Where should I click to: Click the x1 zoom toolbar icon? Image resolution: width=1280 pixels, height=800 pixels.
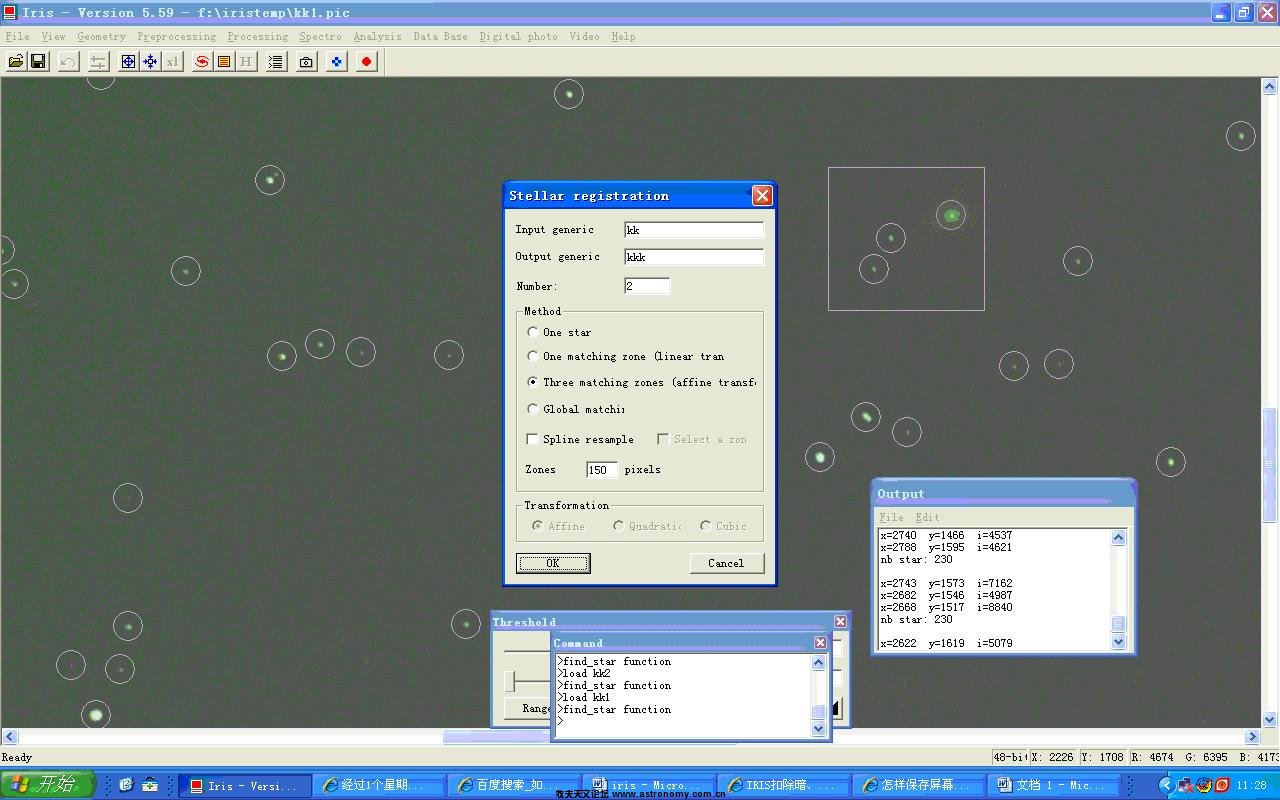pyautogui.click(x=172, y=62)
